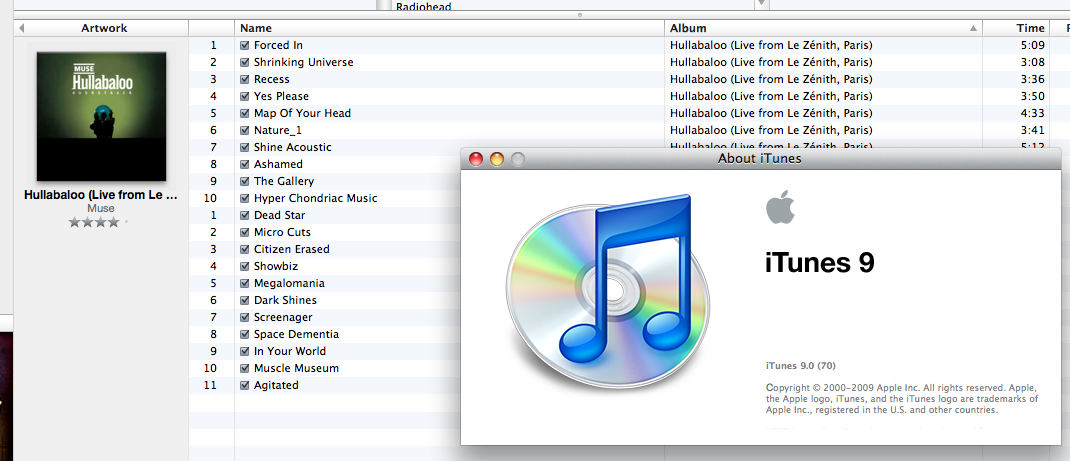Toggle the checkbox beside Recess
The image size is (1070, 461).
[x=245, y=79]
